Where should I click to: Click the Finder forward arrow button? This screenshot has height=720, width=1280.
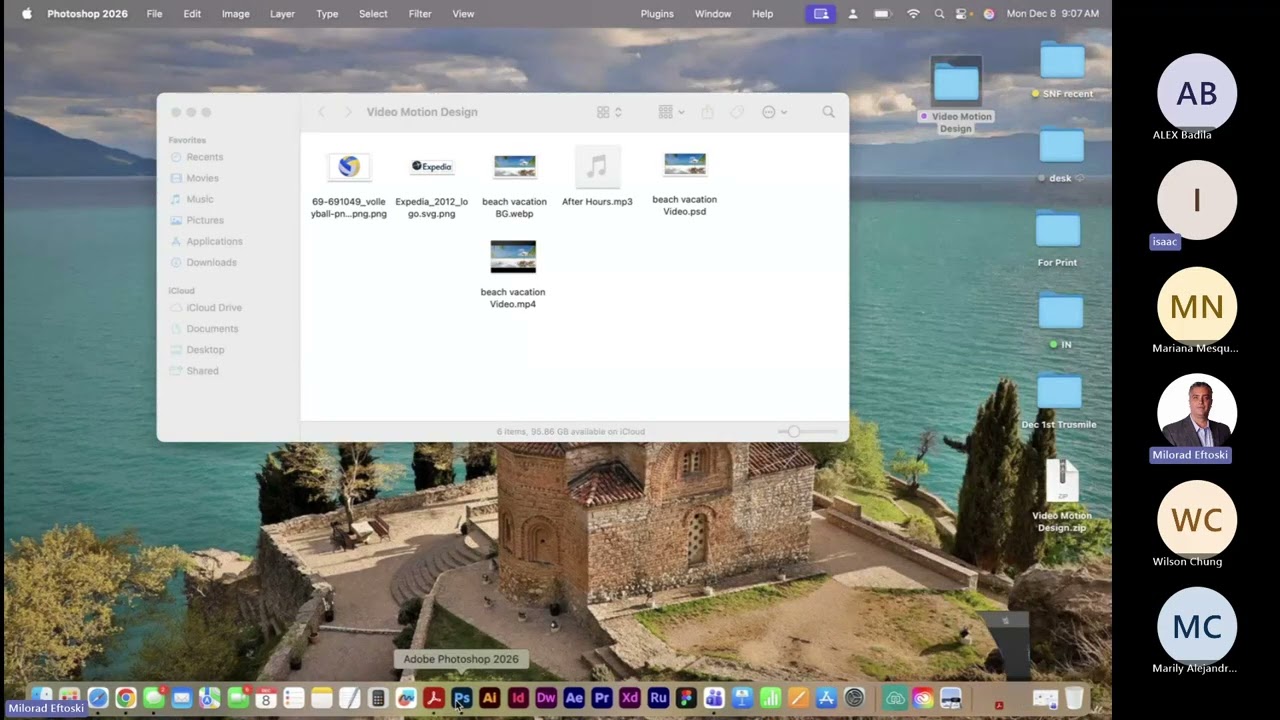pyautogui.click(x=348, y=112)
